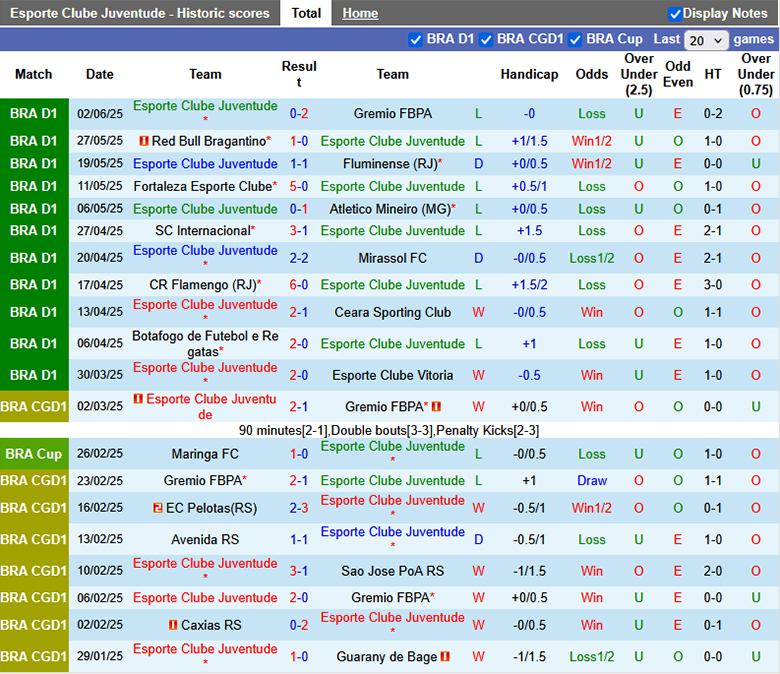The image size is (780, 674).
Task: Open Gremio FBPA team in 02/06/25 row
Action: (392, 114)
